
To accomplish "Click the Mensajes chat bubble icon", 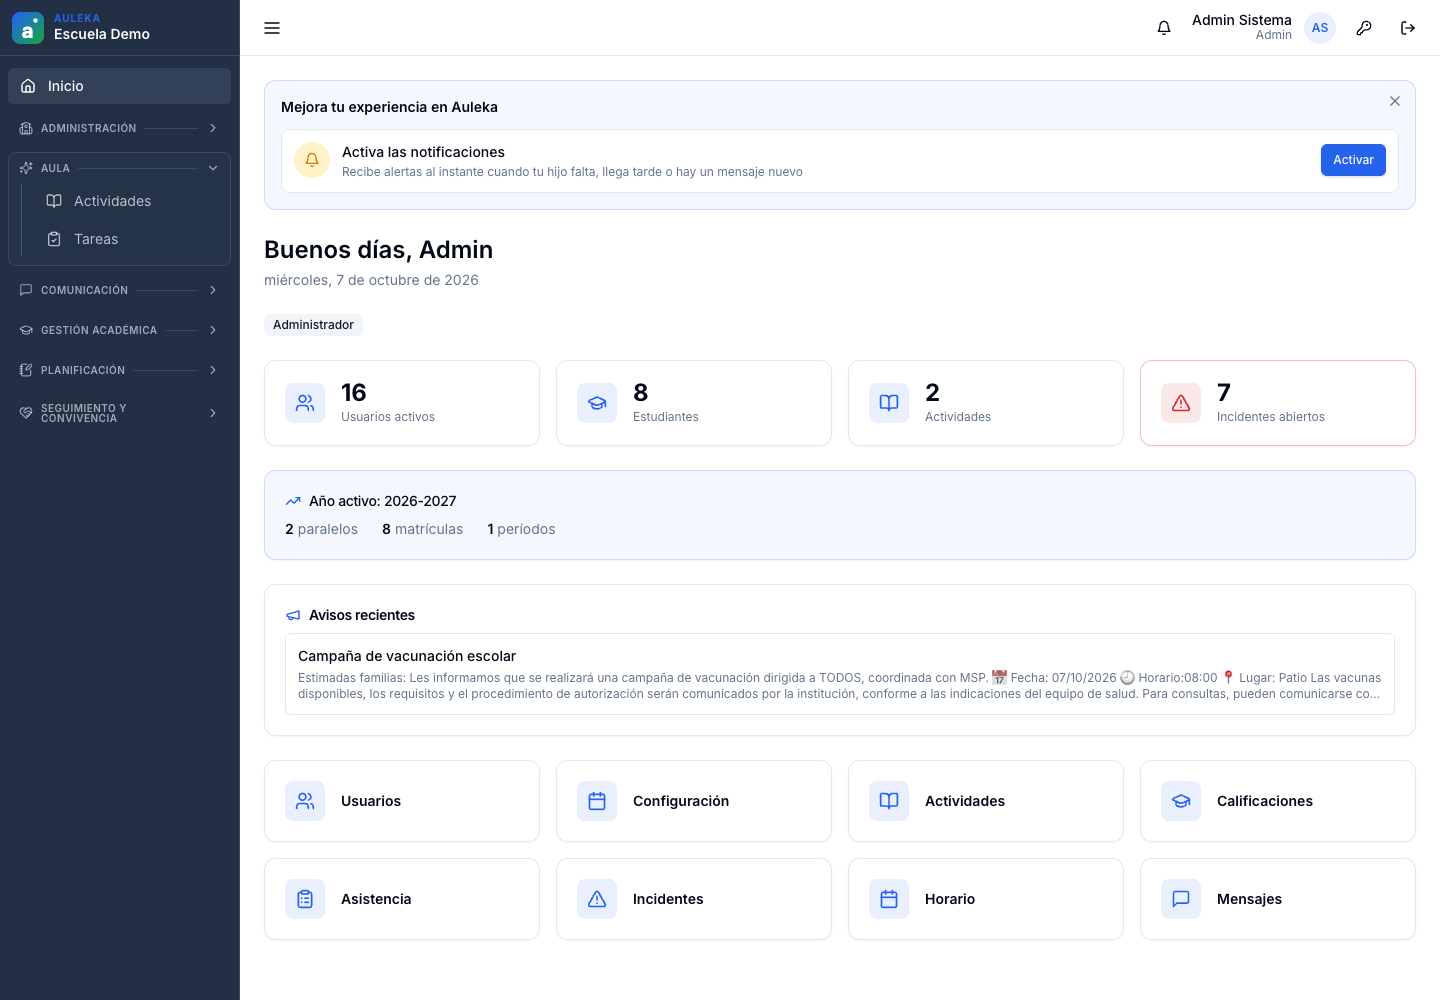I will [1181, 899].
